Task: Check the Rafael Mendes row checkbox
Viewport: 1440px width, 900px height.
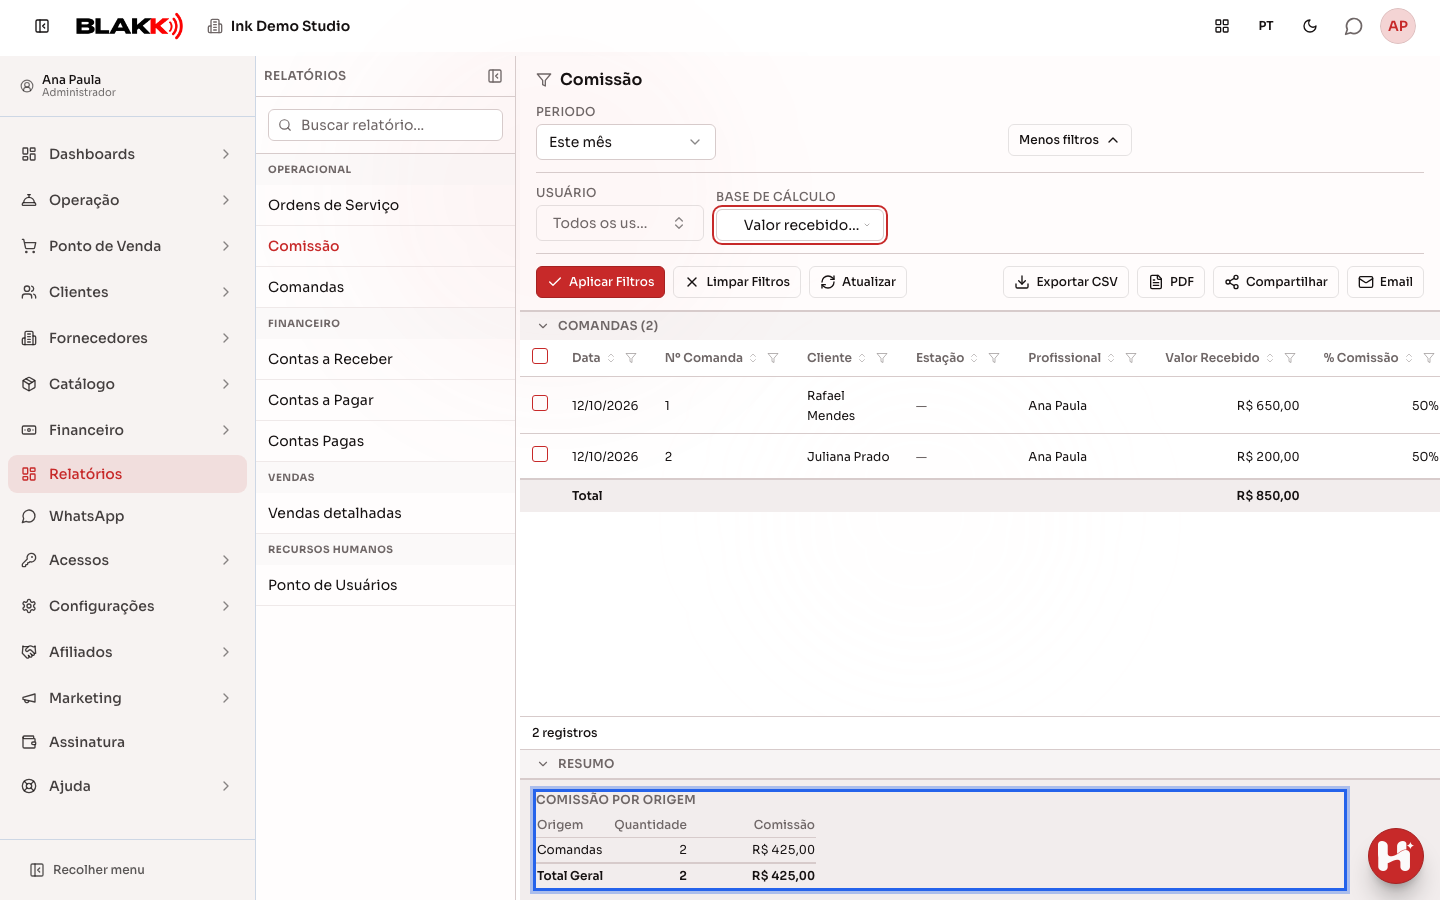Action: [540, 403]
